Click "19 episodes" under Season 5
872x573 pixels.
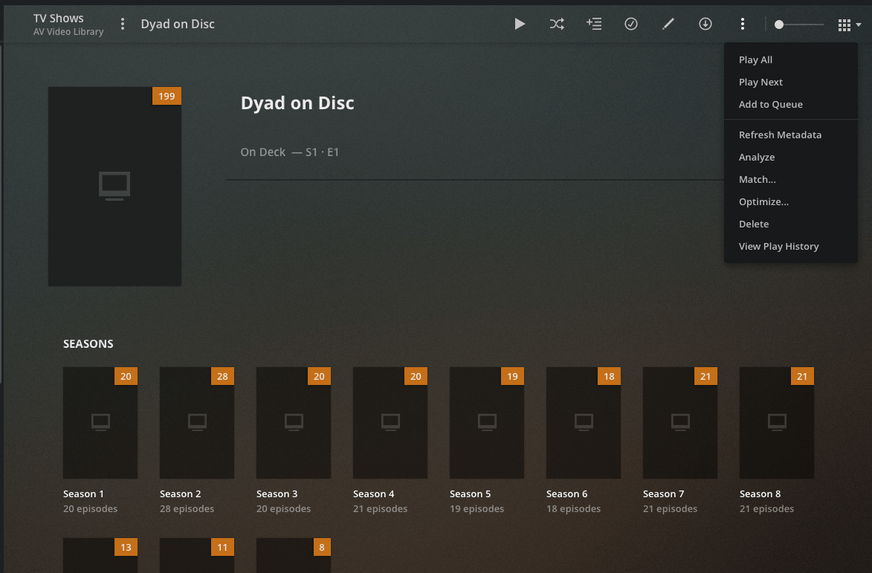coord(477,508)
